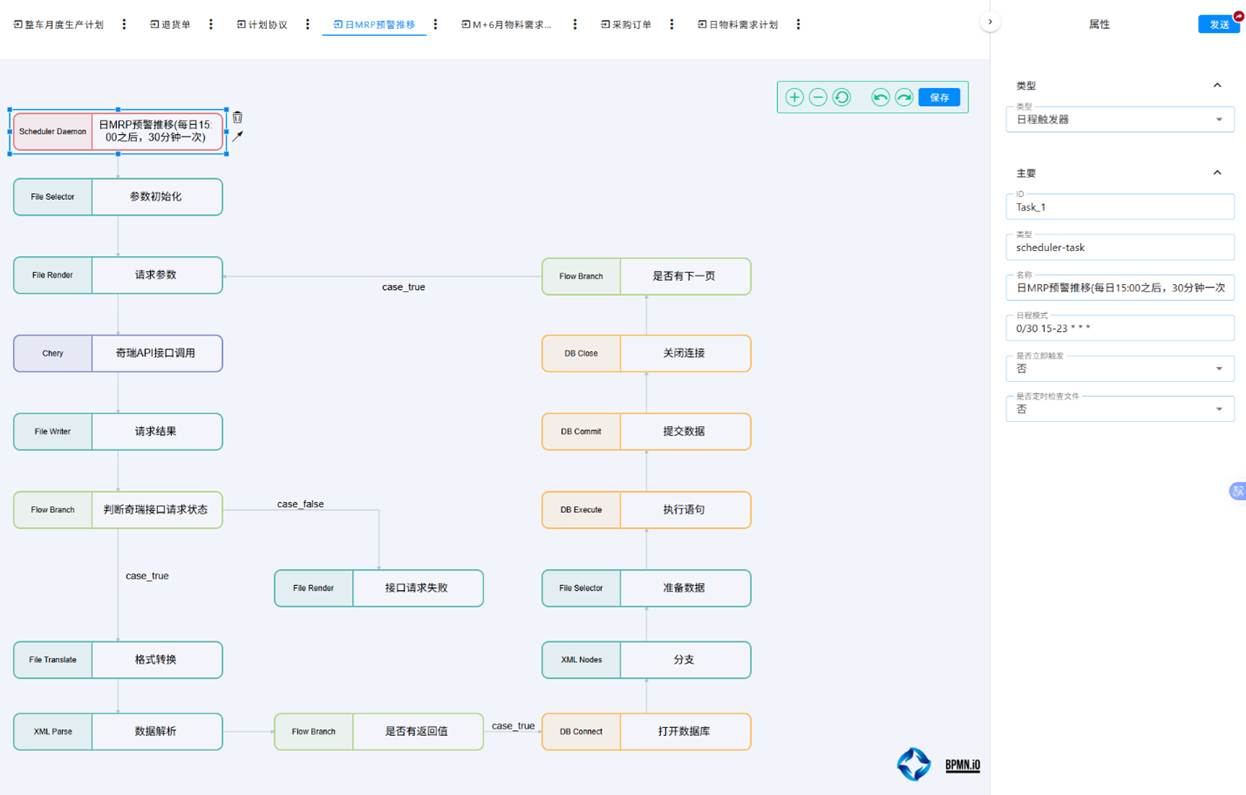Select the 奇瑞API接口调用 Chery node
This screenshot has height=795, width=1246.
[118, 353]
